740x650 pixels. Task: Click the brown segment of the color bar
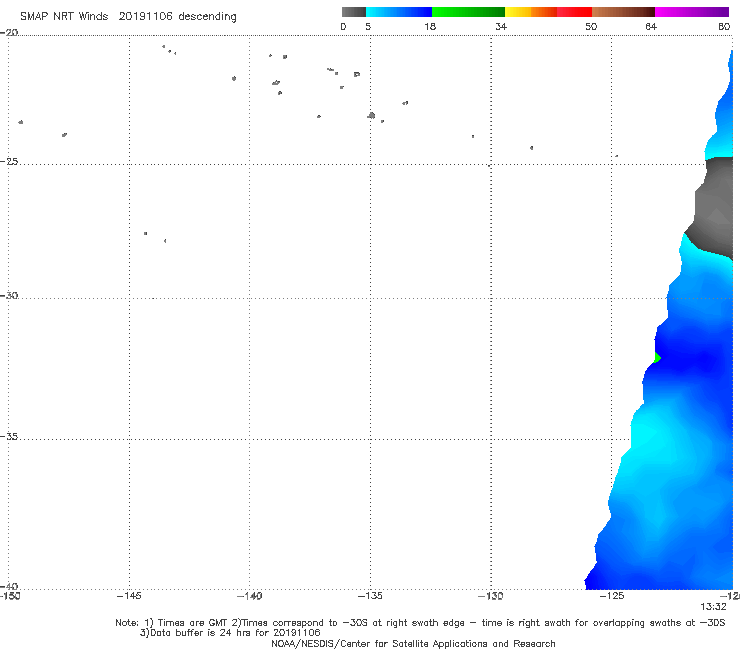(623, 12)
